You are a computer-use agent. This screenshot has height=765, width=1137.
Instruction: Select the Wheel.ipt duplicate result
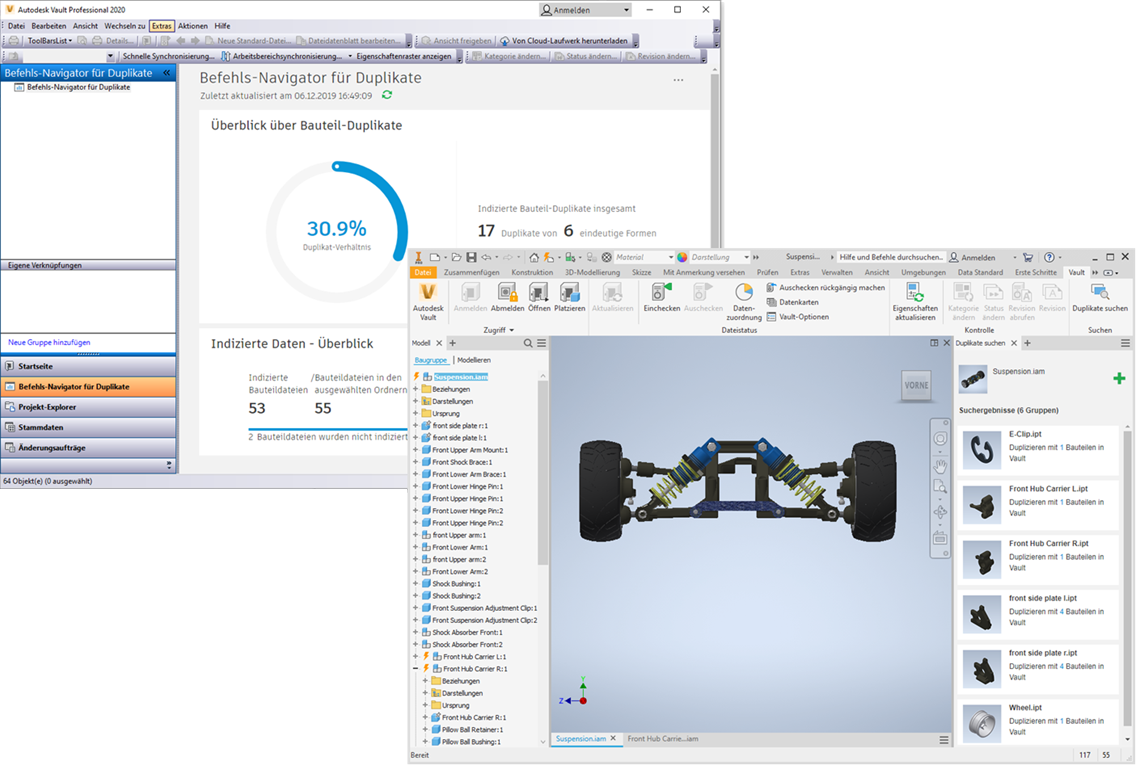1038,721
